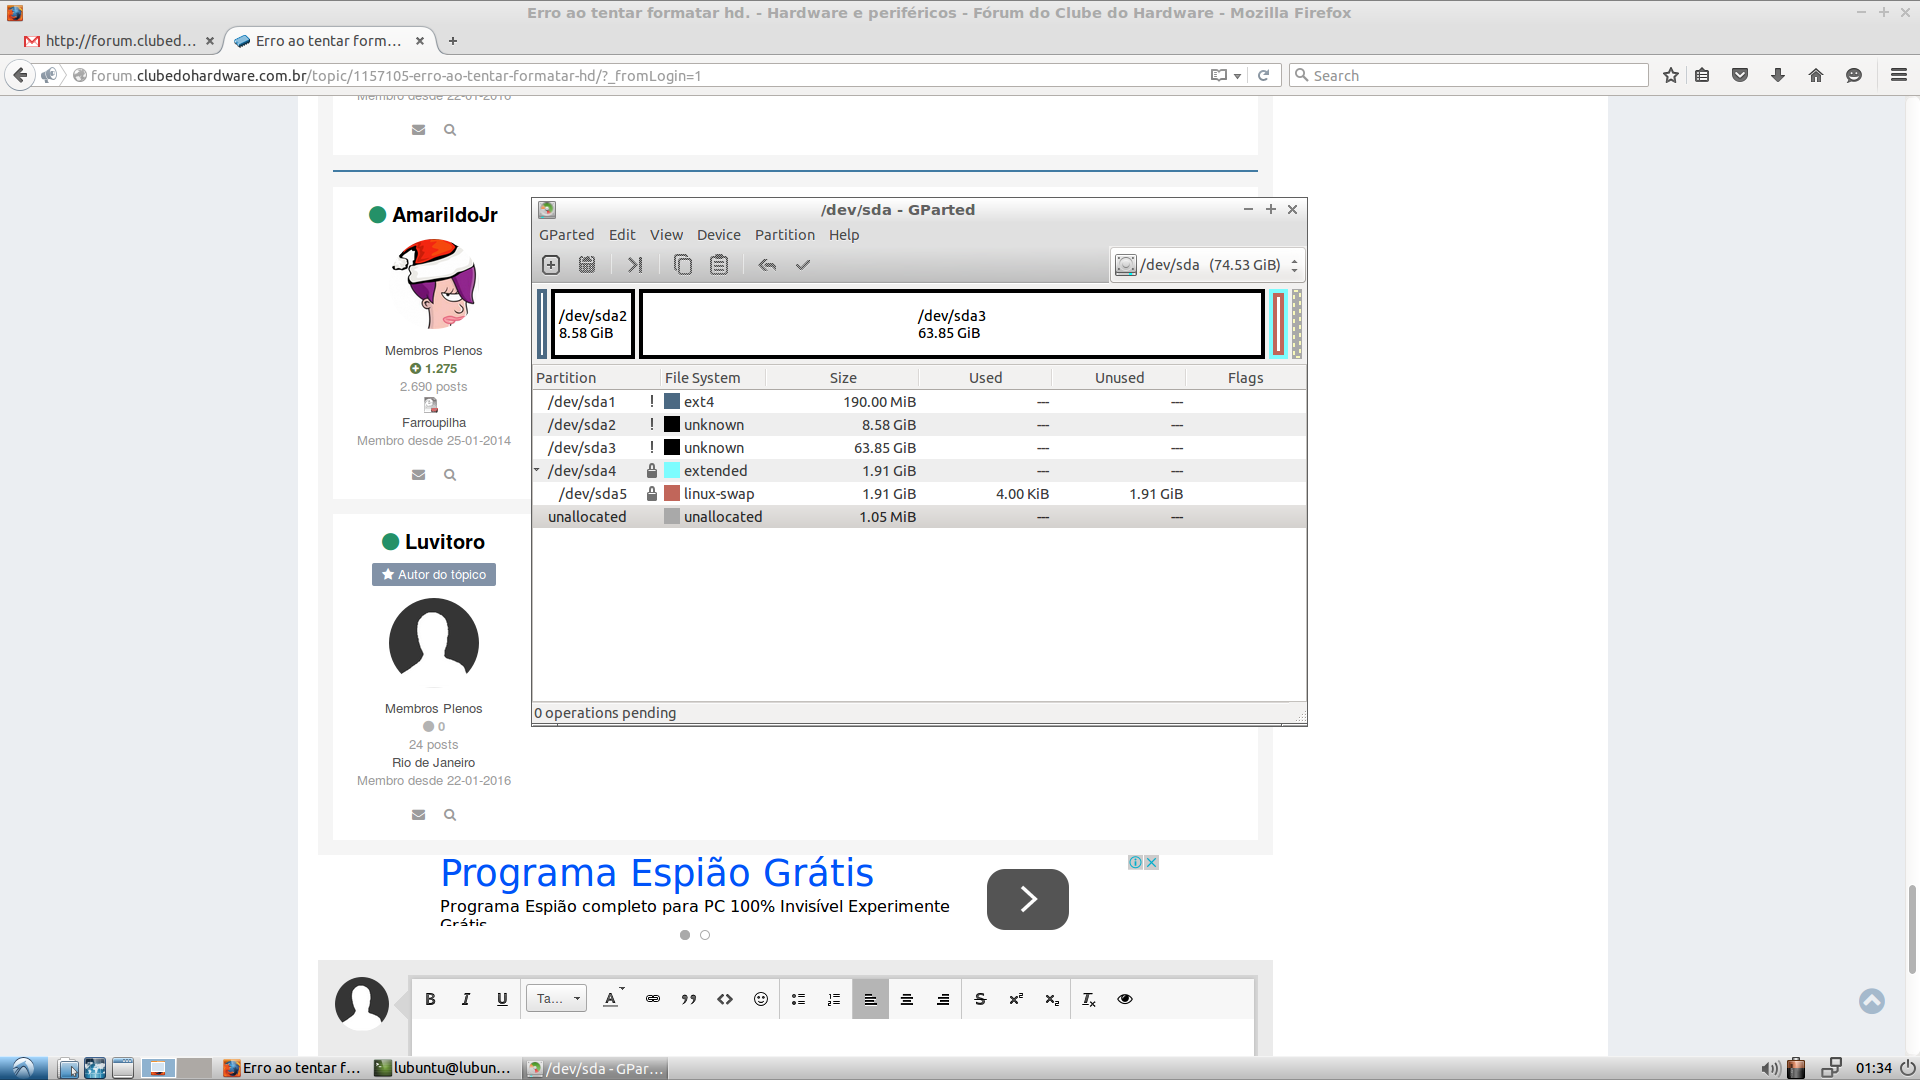Image resolution: width=1920 pixels, height=1080 pixels.
Task: Click the message envelope icon under Luvitoro
Action: coord(418,815)
